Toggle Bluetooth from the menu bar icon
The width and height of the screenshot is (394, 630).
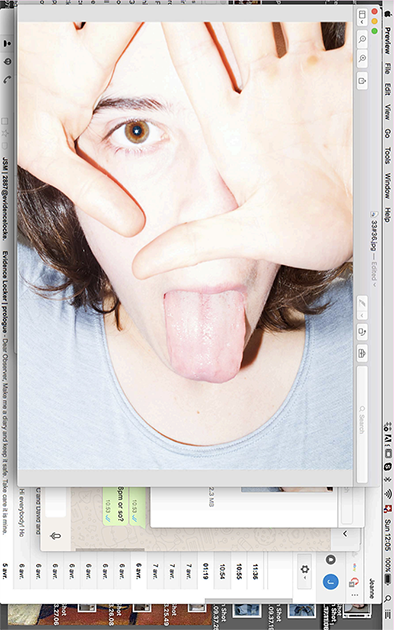click(x=388, y=479)
